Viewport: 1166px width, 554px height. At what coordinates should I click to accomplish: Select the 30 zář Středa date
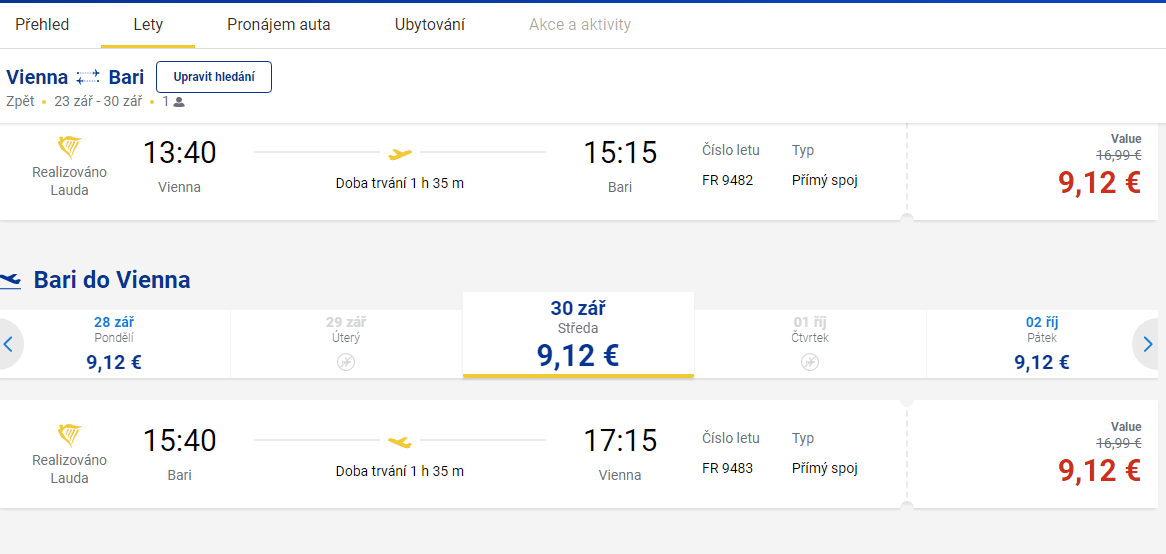tap(578, 335)
